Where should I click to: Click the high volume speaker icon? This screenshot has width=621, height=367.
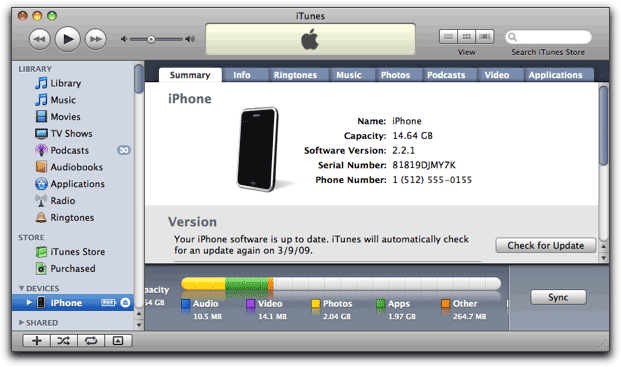pyautogui.click(x=190, y=39)
